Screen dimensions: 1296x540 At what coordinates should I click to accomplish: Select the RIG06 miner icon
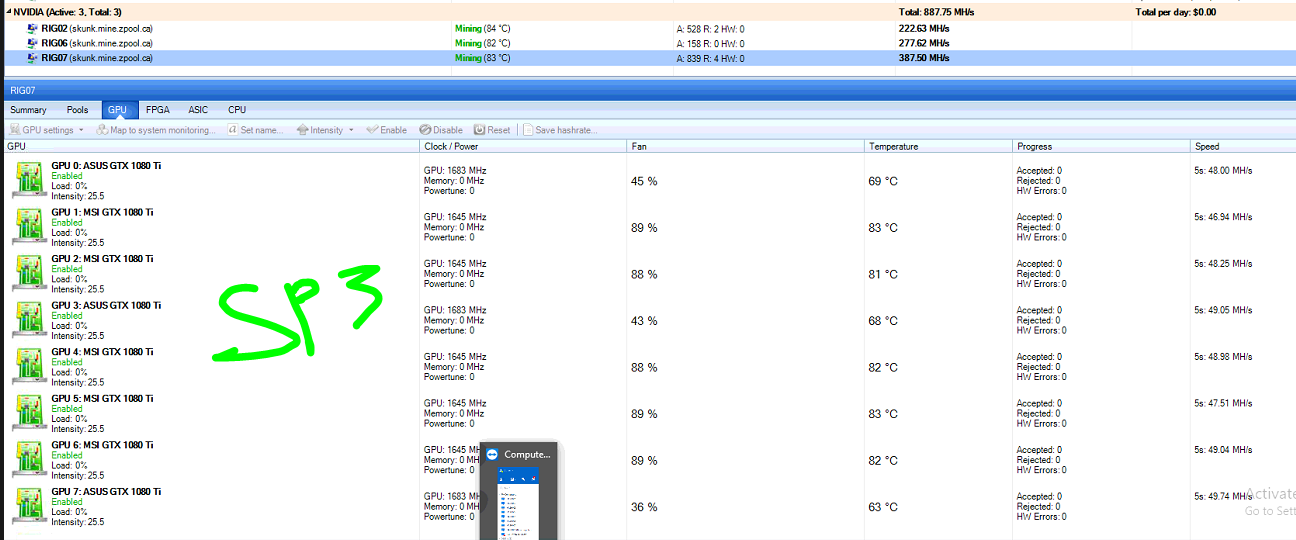(x=34, y=43)
